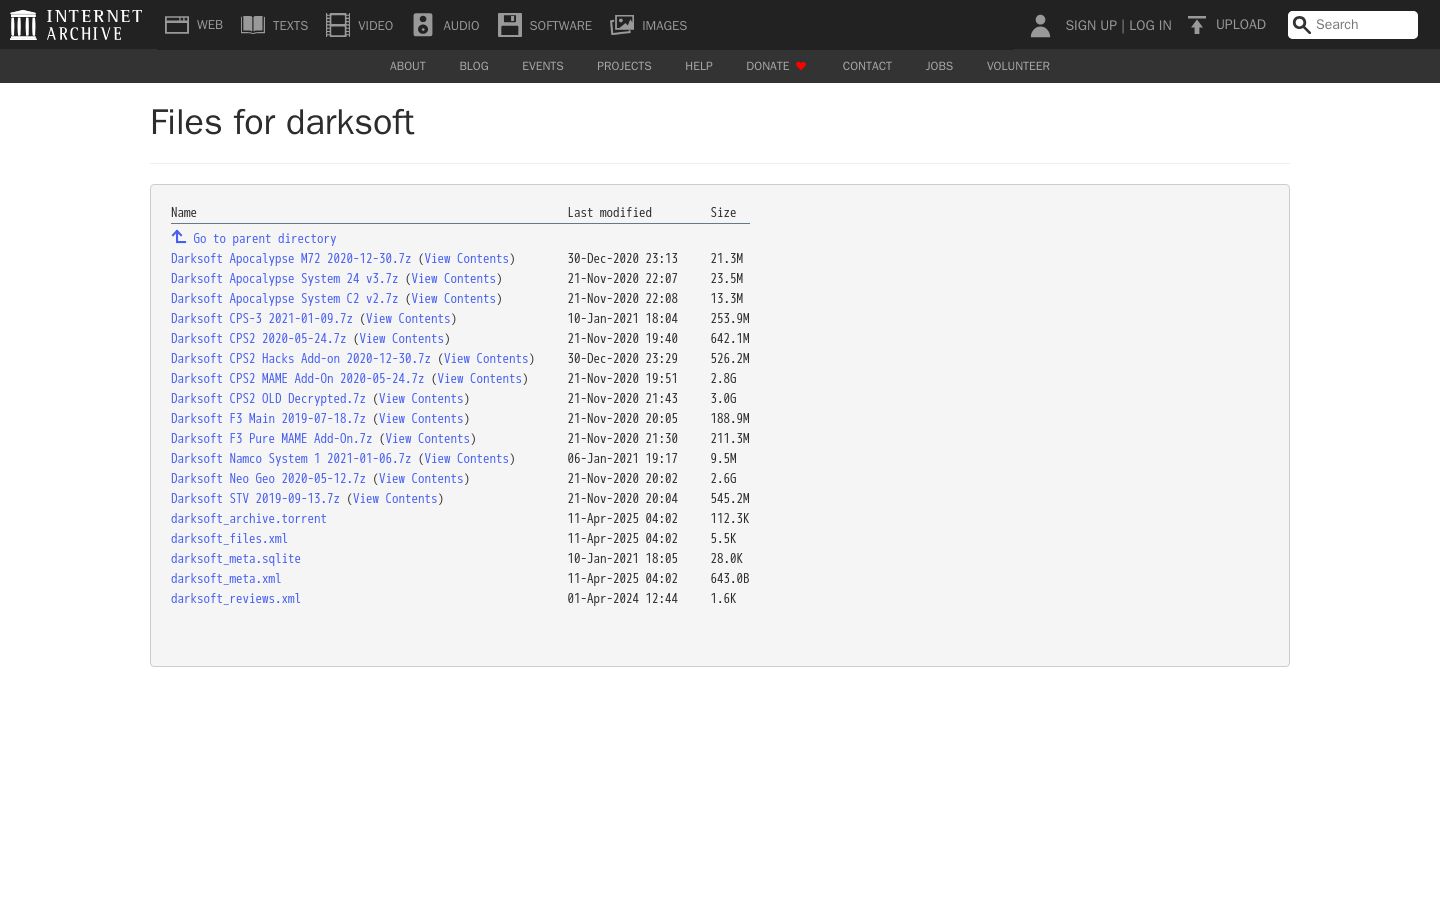Click the Upload text link
Viewport: 1440px width, 900px height.
(1241, 25)
